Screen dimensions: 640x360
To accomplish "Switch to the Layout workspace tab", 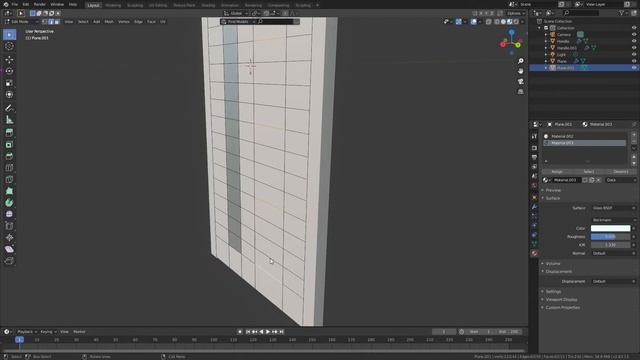I will coord(93,5).
